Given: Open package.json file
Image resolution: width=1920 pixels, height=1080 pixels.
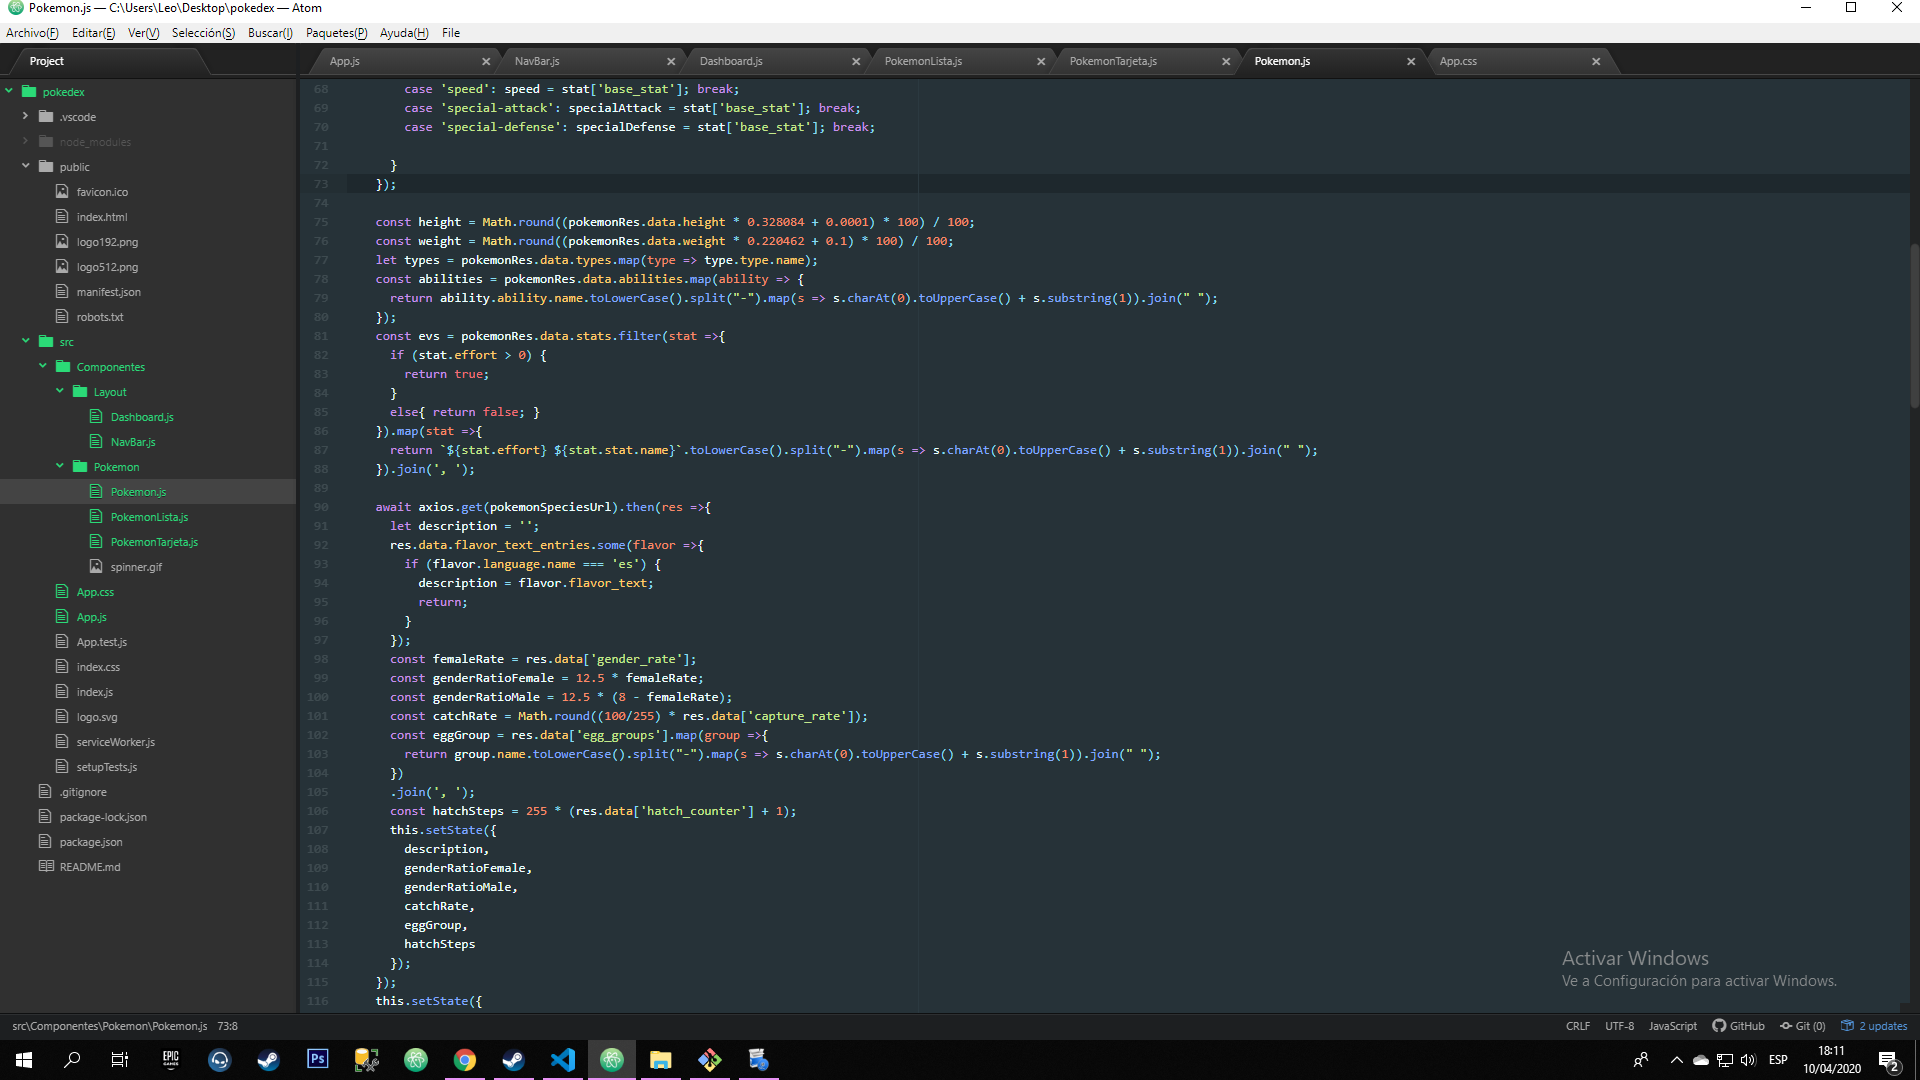Looking at the screenshot, I should pyautogui.click(x=91, y=842).
